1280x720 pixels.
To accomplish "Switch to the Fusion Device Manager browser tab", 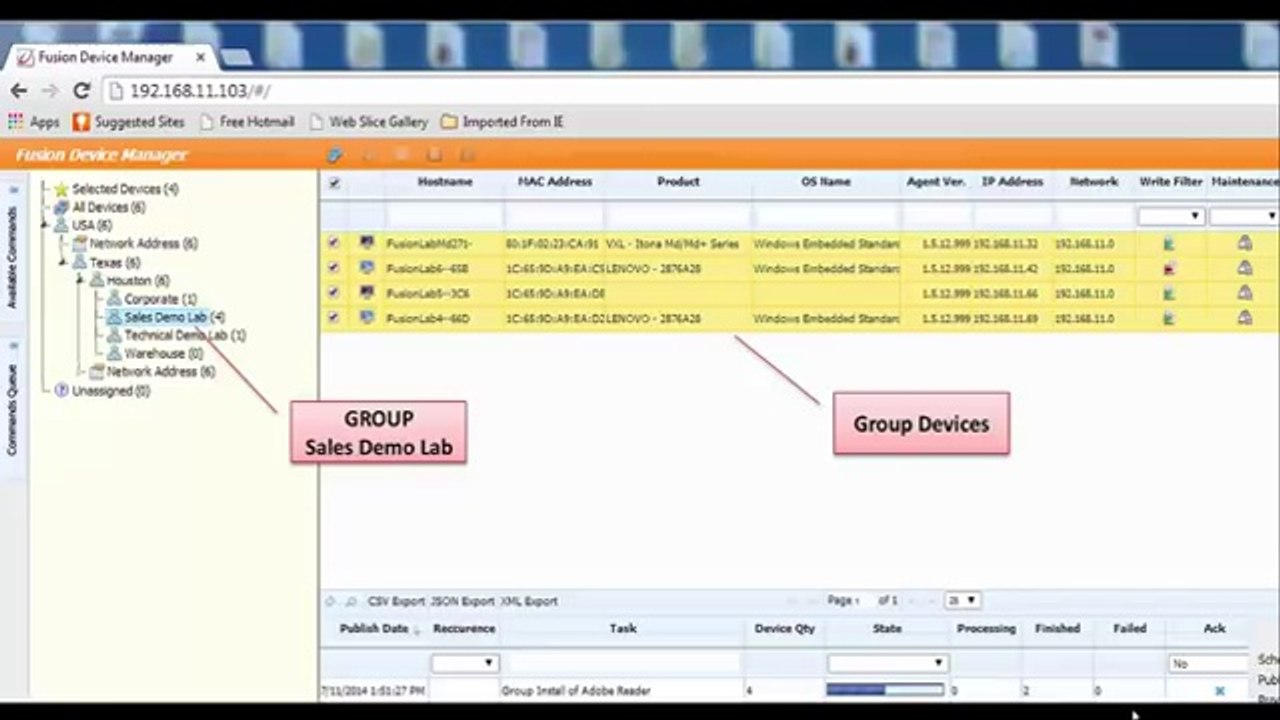I will coord(105,57).
